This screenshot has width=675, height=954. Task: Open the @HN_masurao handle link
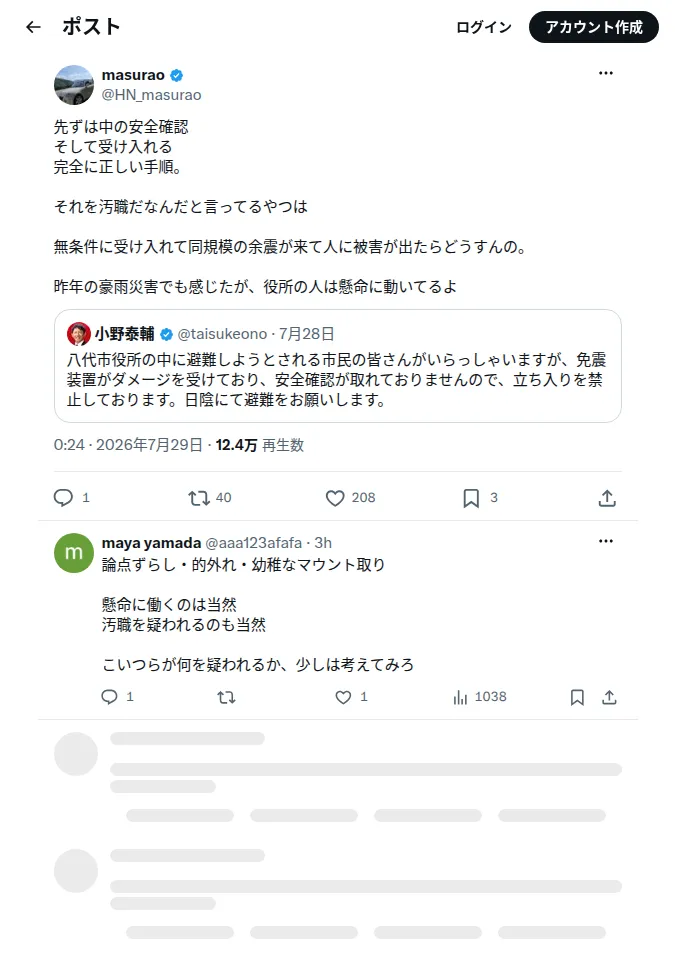pyautogui.click(x=151, y=95)
